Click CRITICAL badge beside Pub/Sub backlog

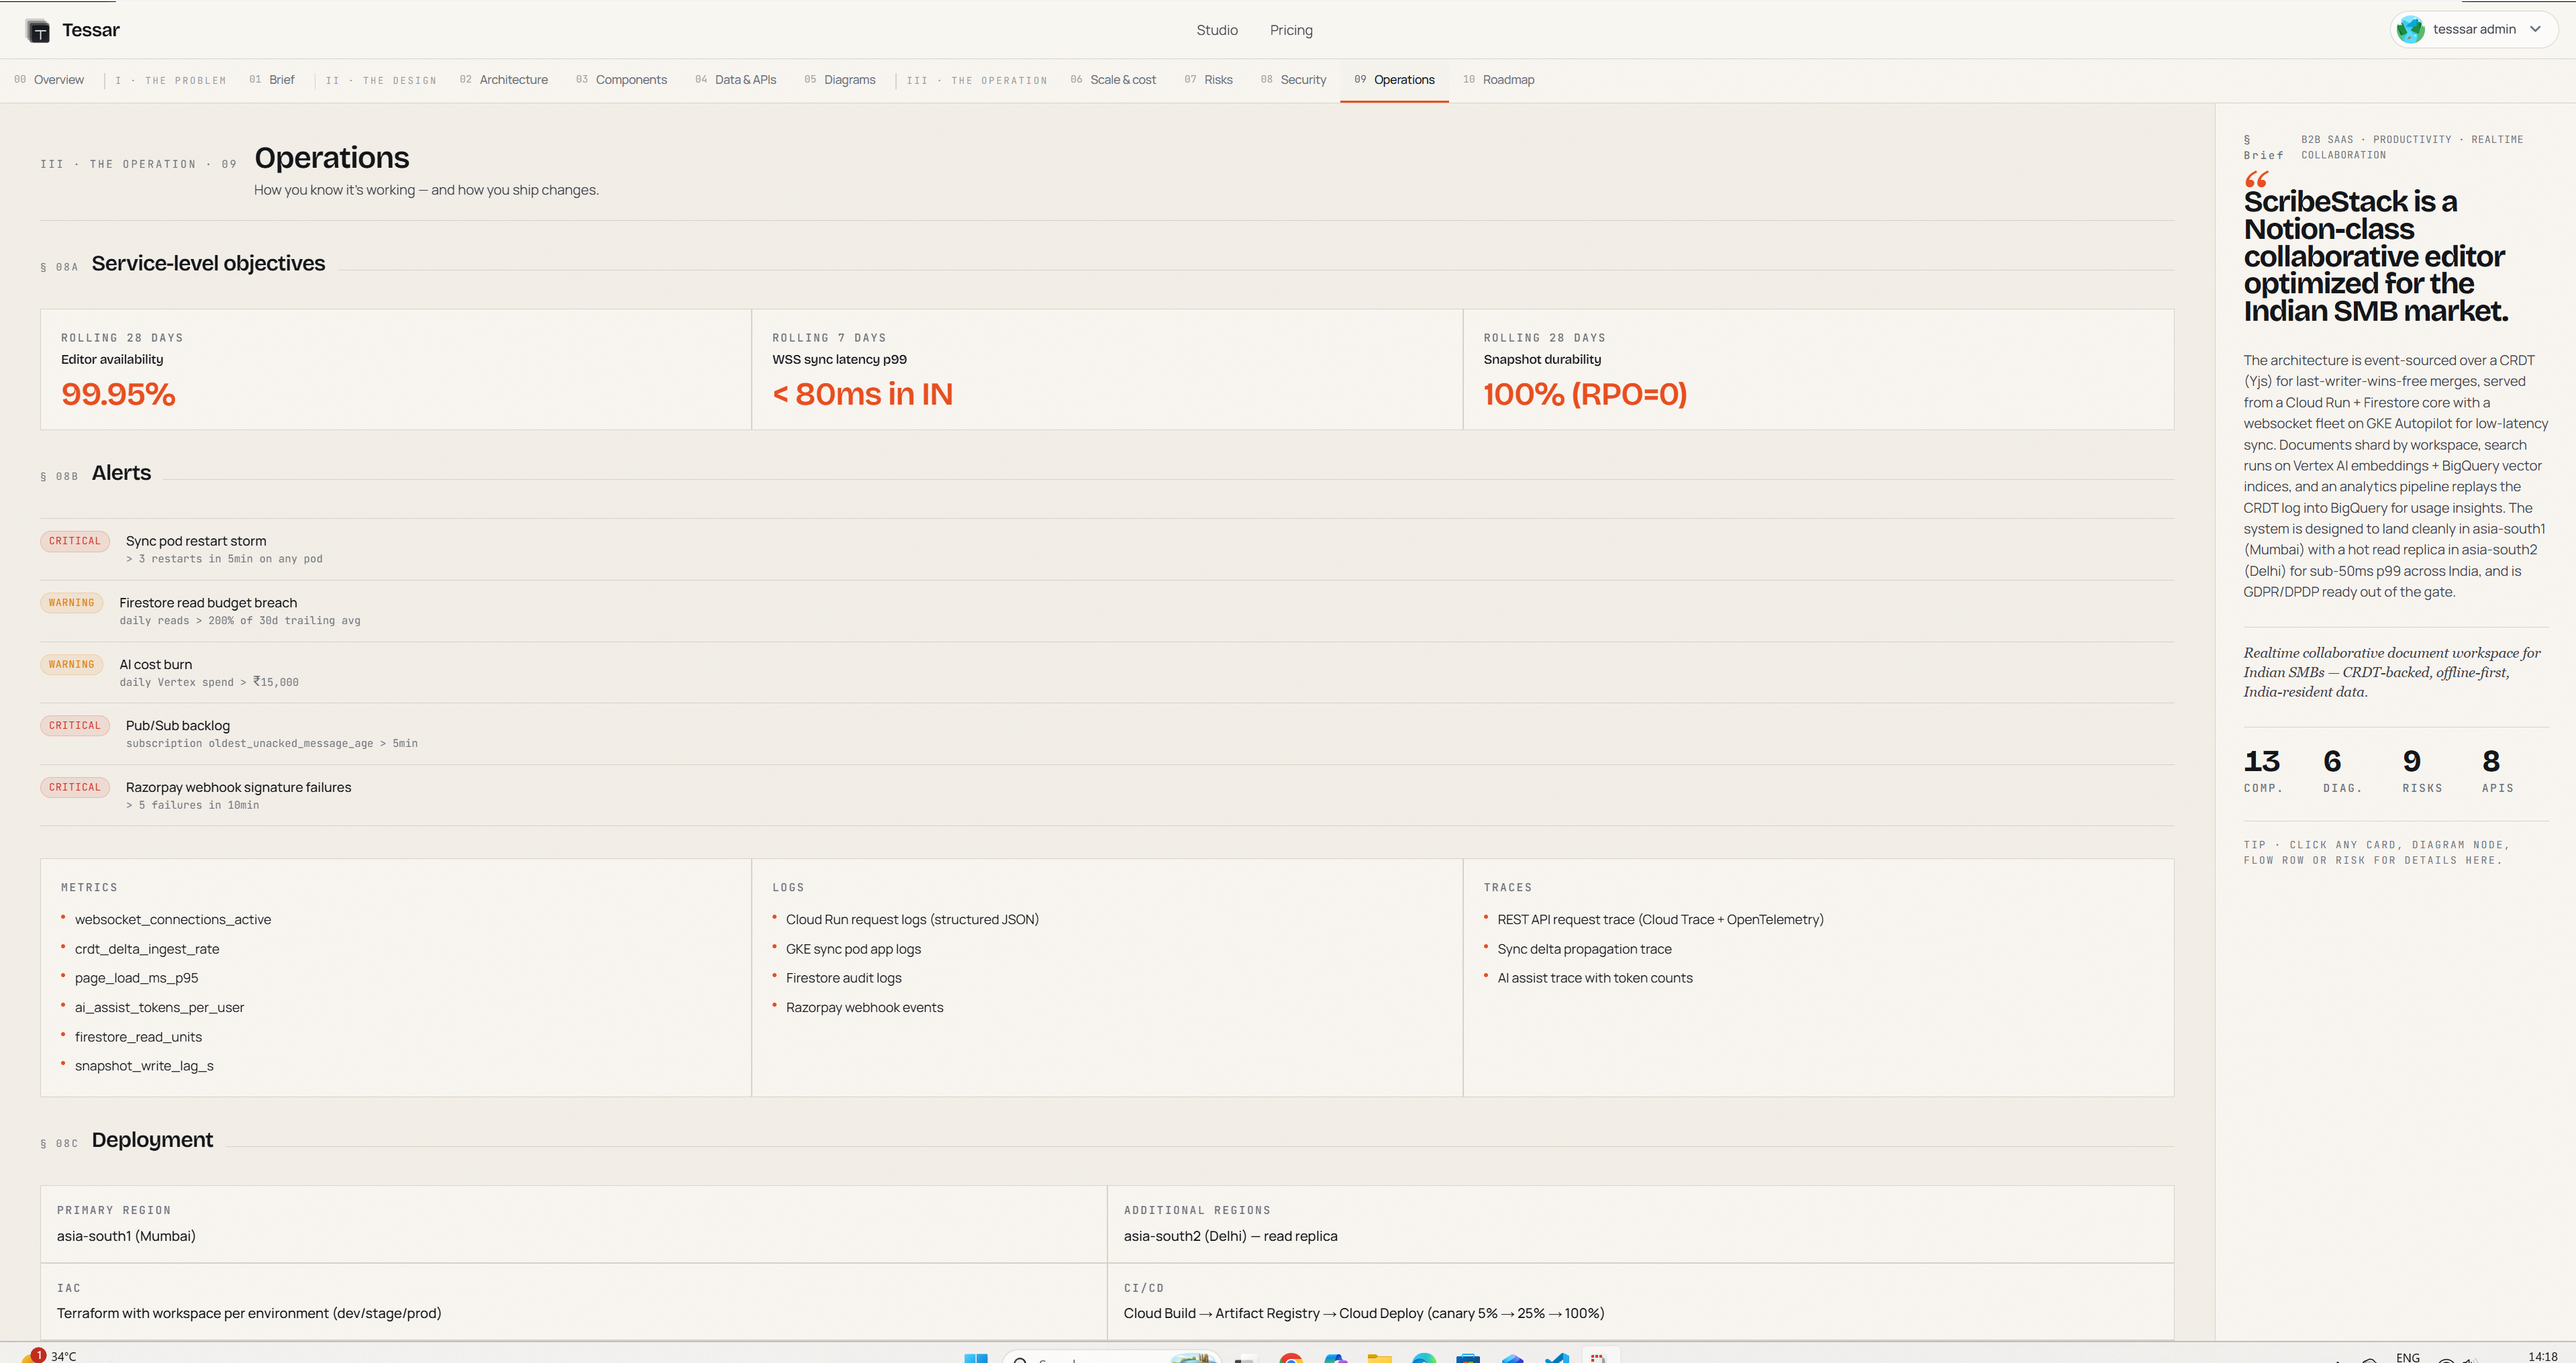point(75,726)
